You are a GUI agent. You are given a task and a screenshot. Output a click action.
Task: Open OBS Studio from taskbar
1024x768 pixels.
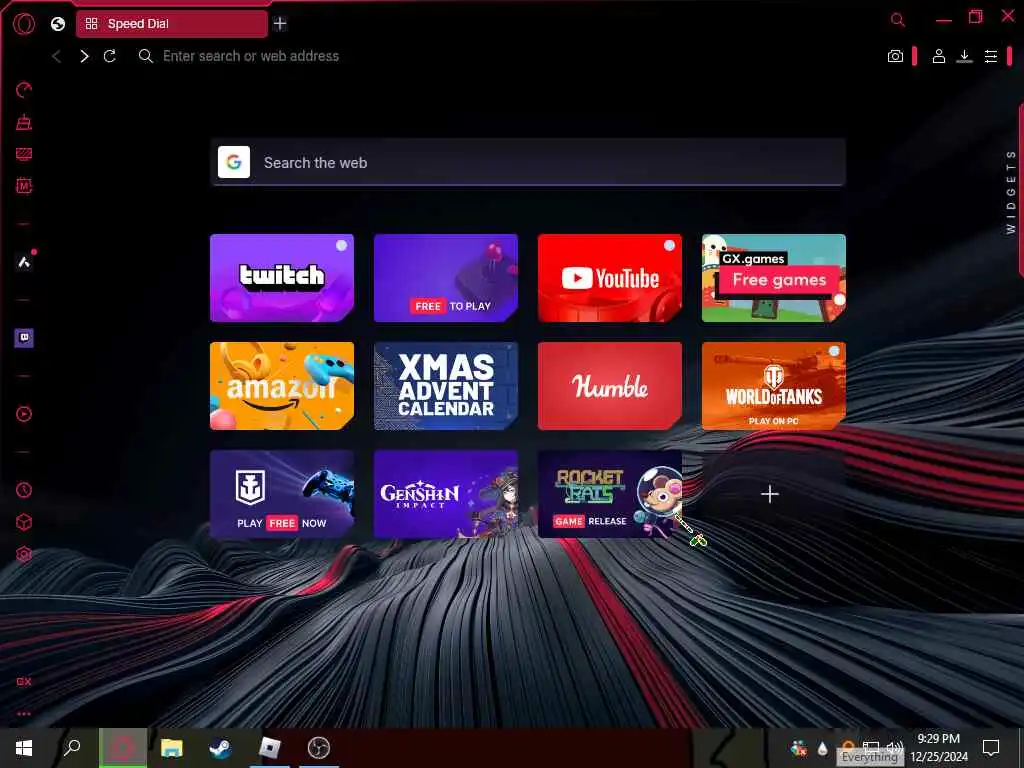(318, 748)
